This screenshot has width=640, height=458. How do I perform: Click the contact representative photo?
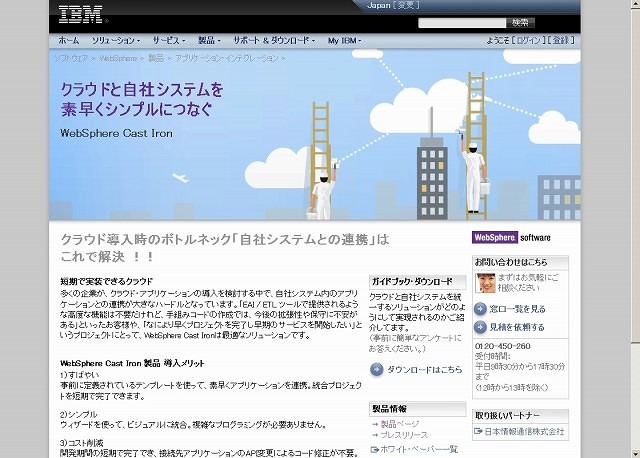pos(484,283)
